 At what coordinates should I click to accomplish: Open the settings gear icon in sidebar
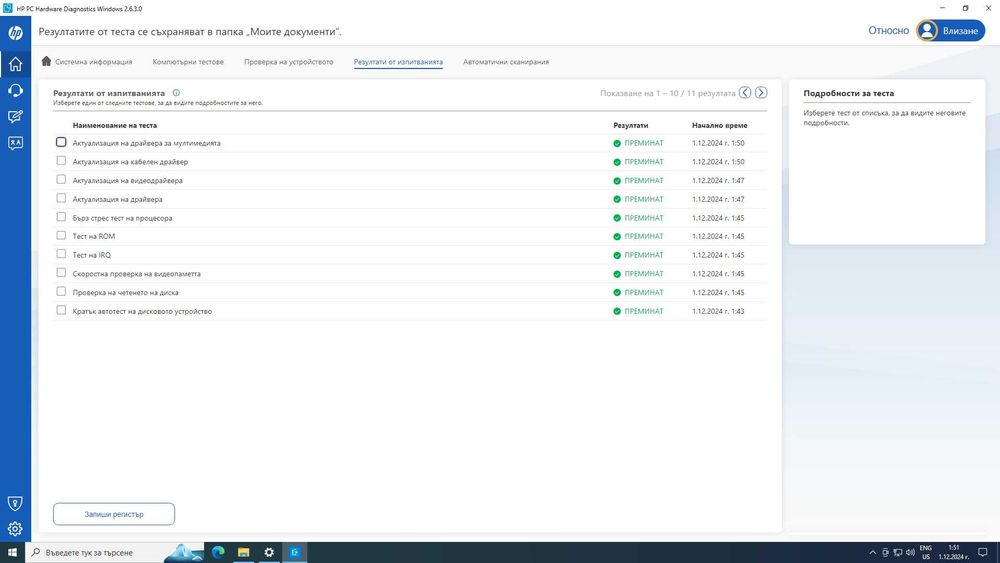point(15,529)
